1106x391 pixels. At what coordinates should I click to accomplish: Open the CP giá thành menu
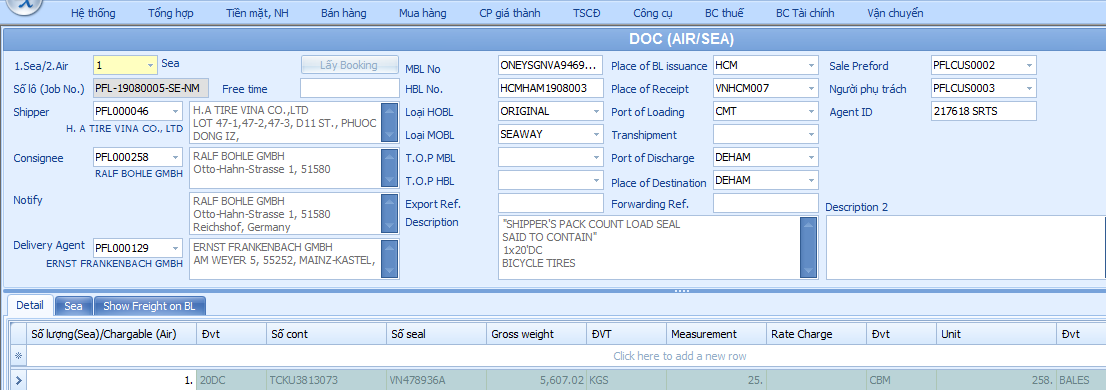click(x=510, y=13)
